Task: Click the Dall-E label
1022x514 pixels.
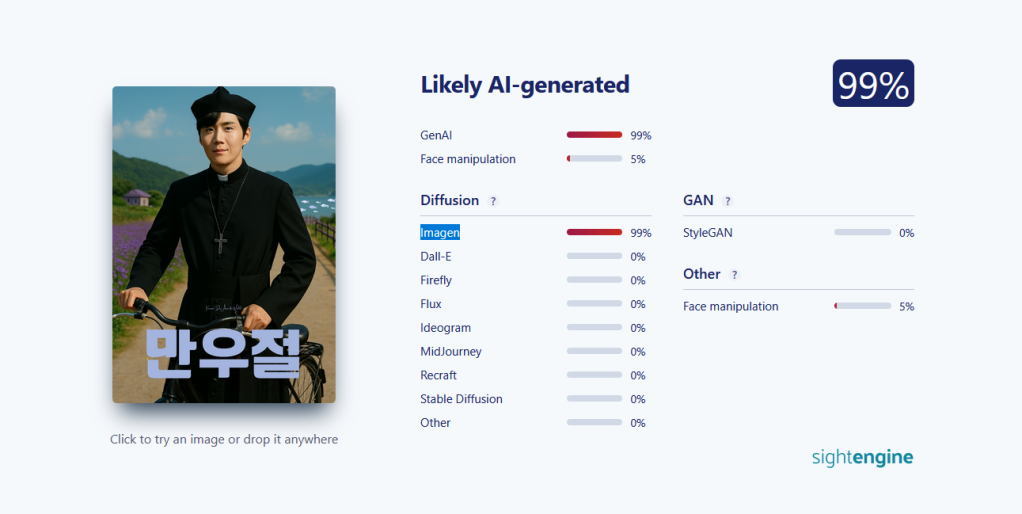Action: point(436,256)
